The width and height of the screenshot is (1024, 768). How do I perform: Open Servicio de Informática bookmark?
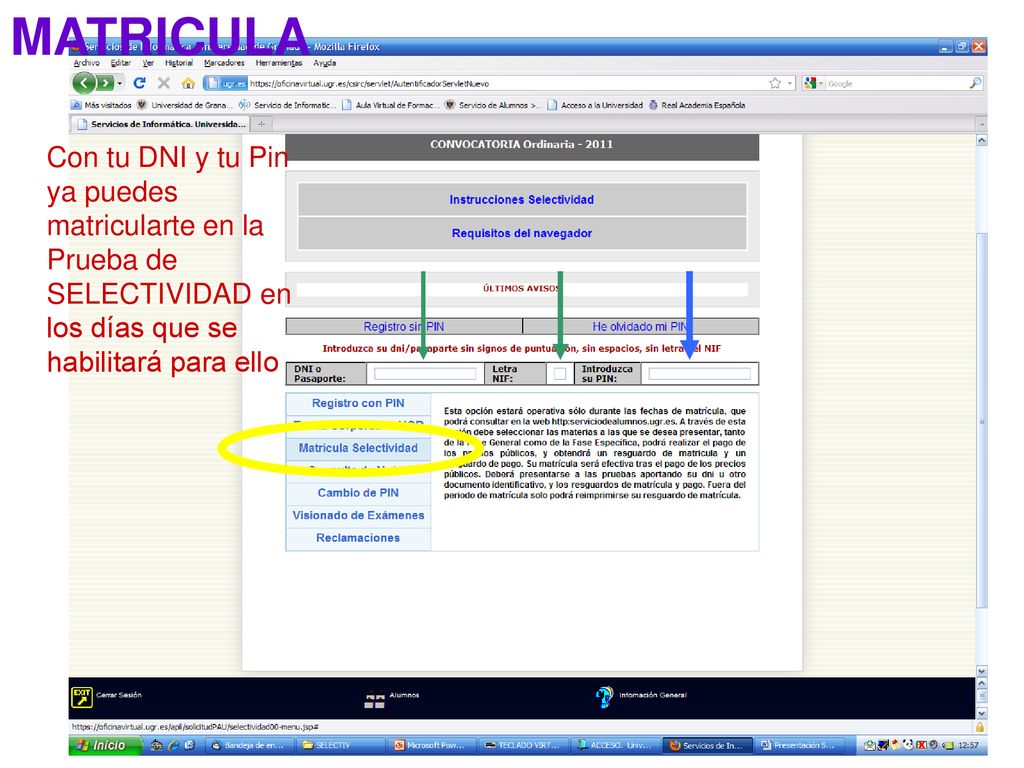pyautogui.click(x=288, y=104)
